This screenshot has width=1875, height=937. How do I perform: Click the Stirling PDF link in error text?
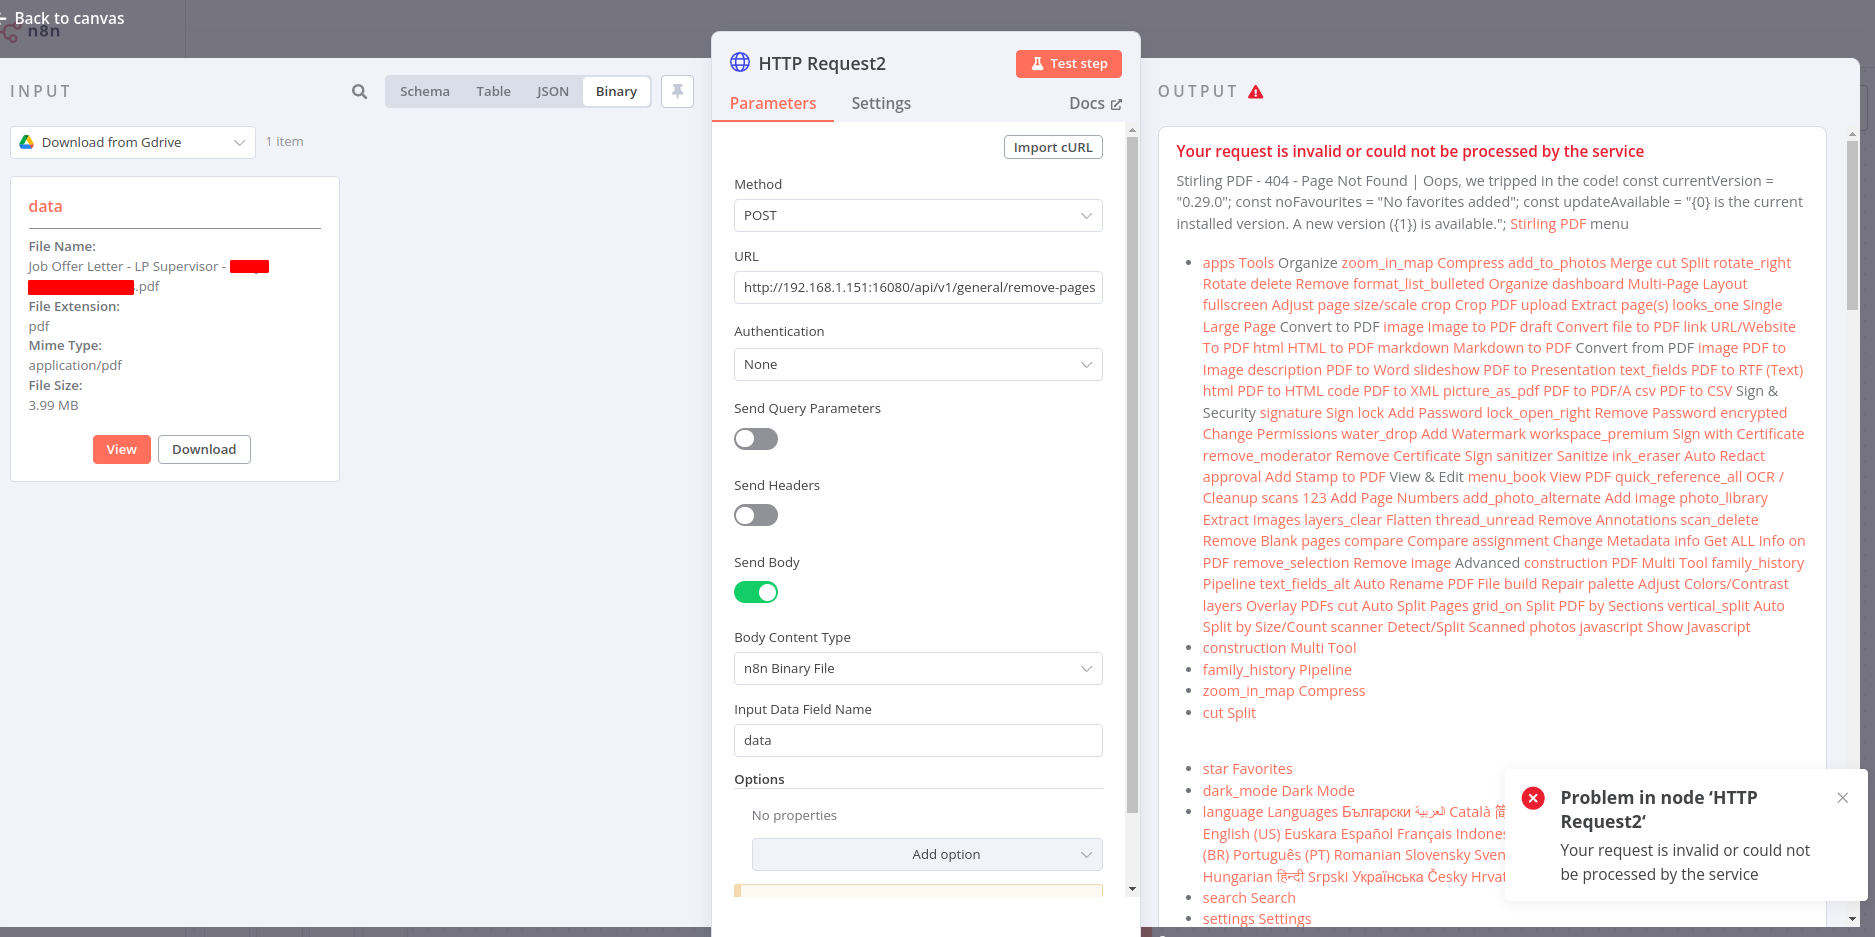tap(1548, 224)
